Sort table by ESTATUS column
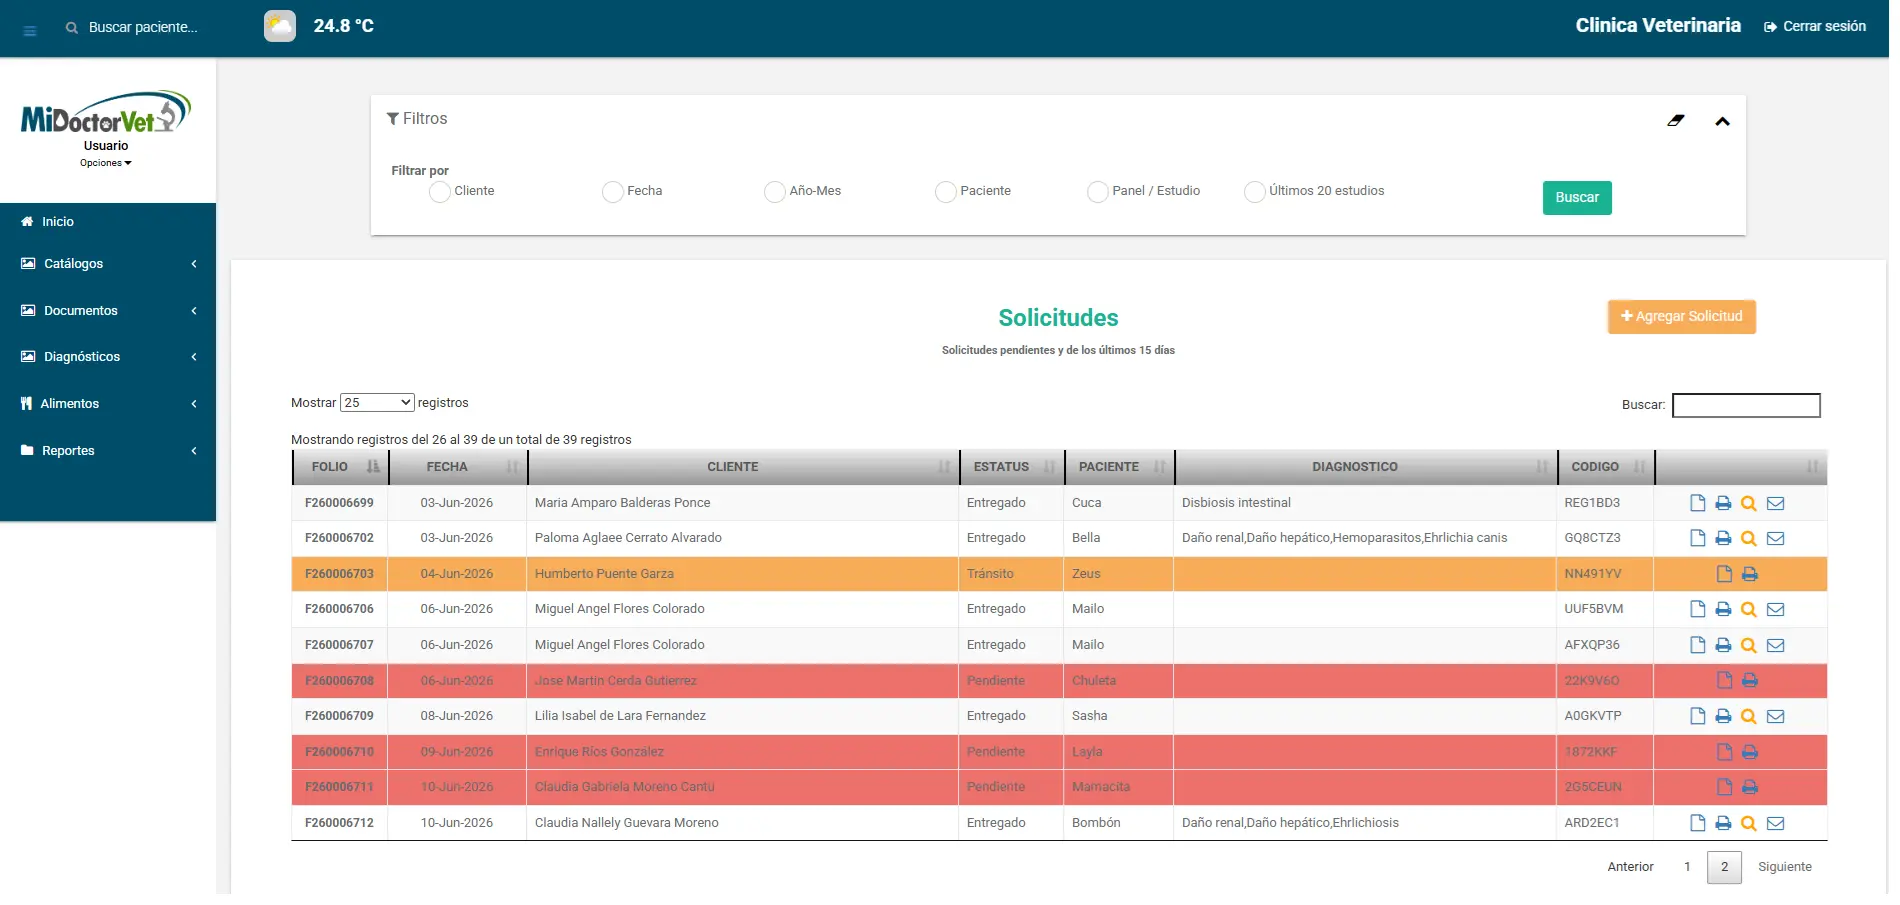 [x=1012, y=467]
